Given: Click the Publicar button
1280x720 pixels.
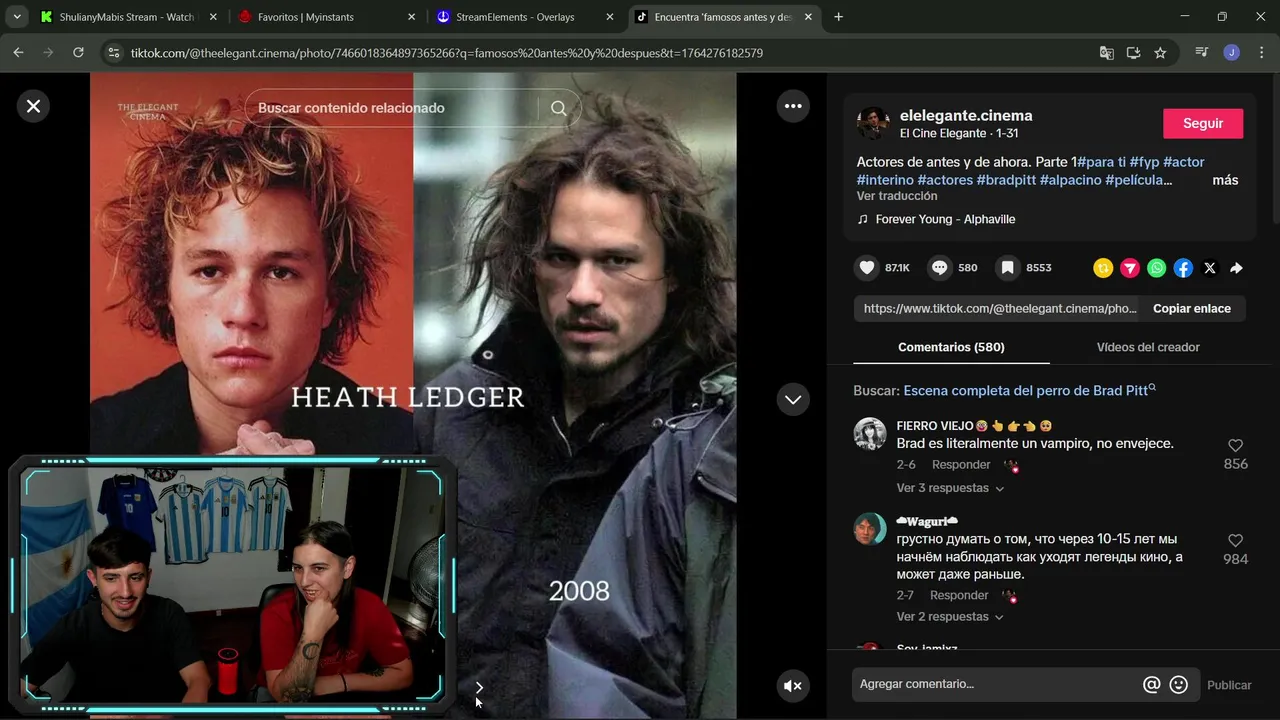Looking at the screenshot, I should click(1229, 685).
